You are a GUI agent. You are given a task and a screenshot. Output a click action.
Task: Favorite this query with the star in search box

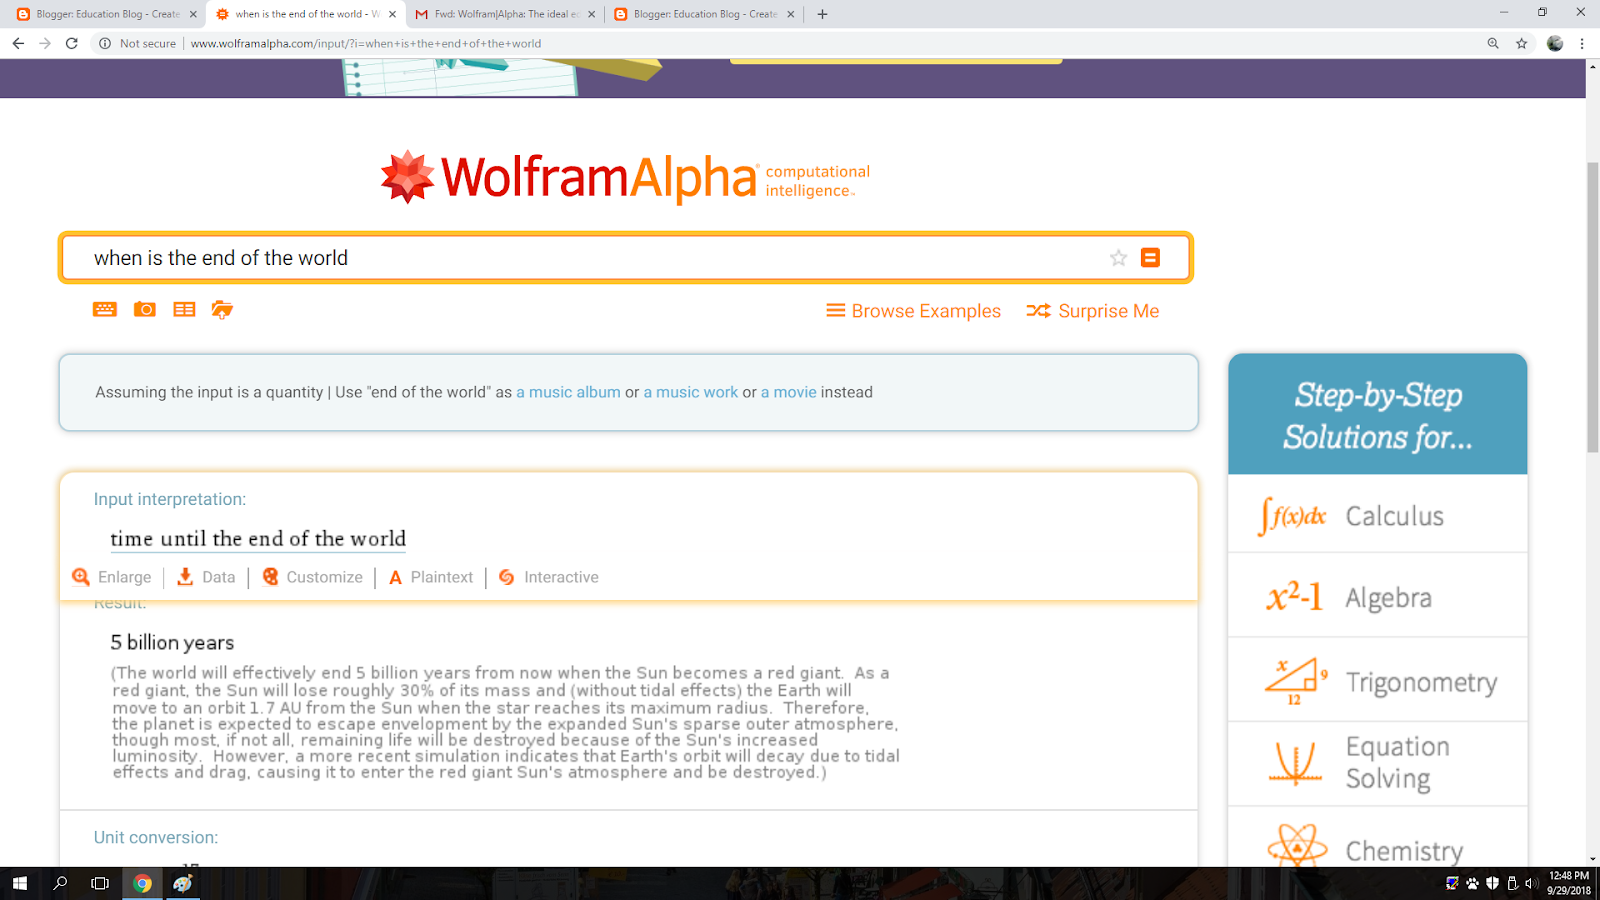(x=1118, y=258)
